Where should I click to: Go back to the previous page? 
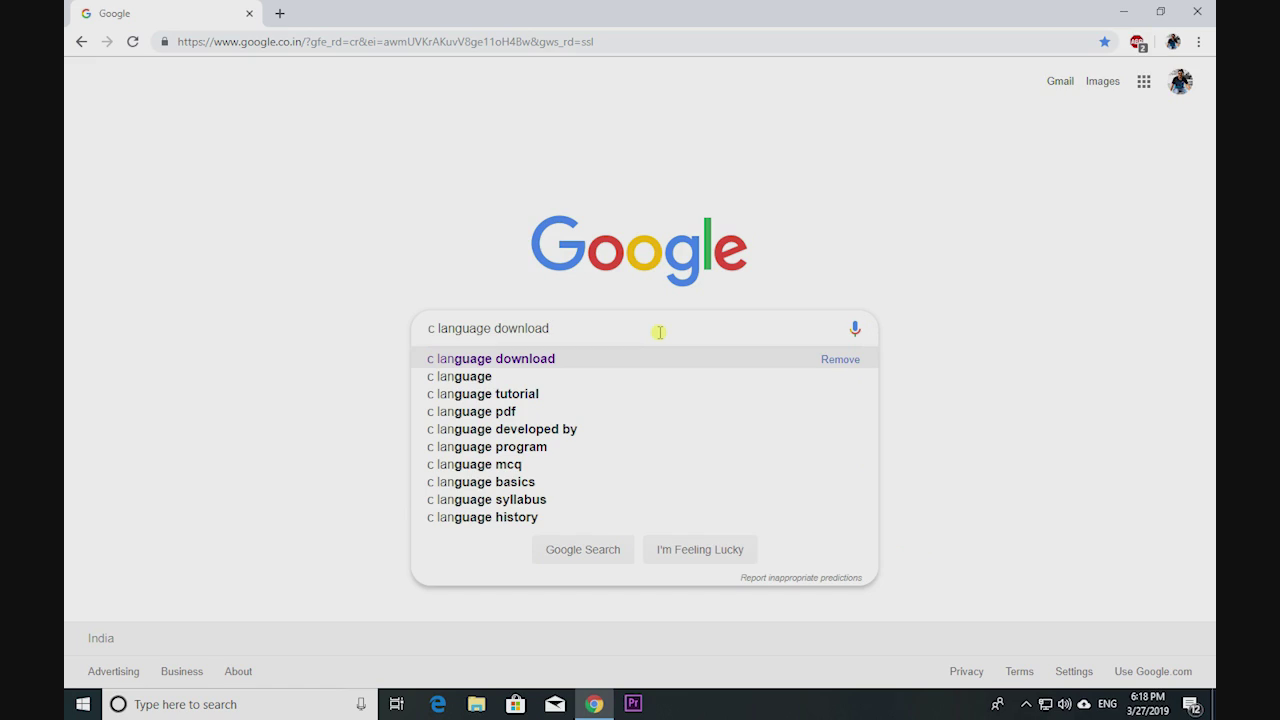point(82,42)
